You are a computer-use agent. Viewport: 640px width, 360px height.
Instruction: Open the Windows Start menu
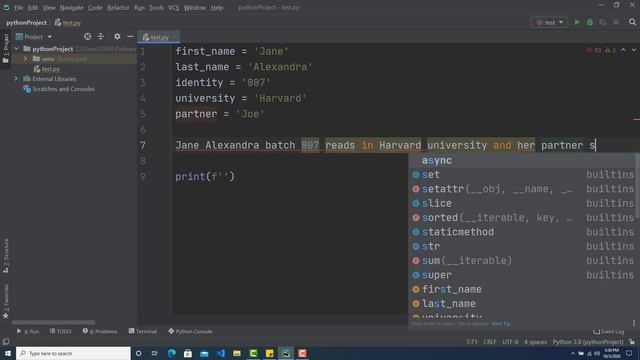tap(8, 353)
